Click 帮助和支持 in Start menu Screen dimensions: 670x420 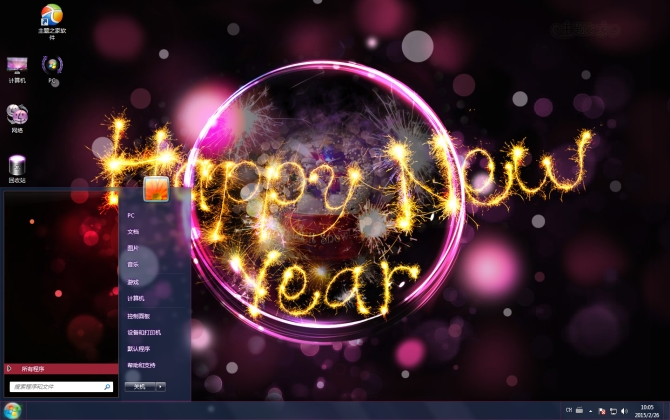pos(141,365)
